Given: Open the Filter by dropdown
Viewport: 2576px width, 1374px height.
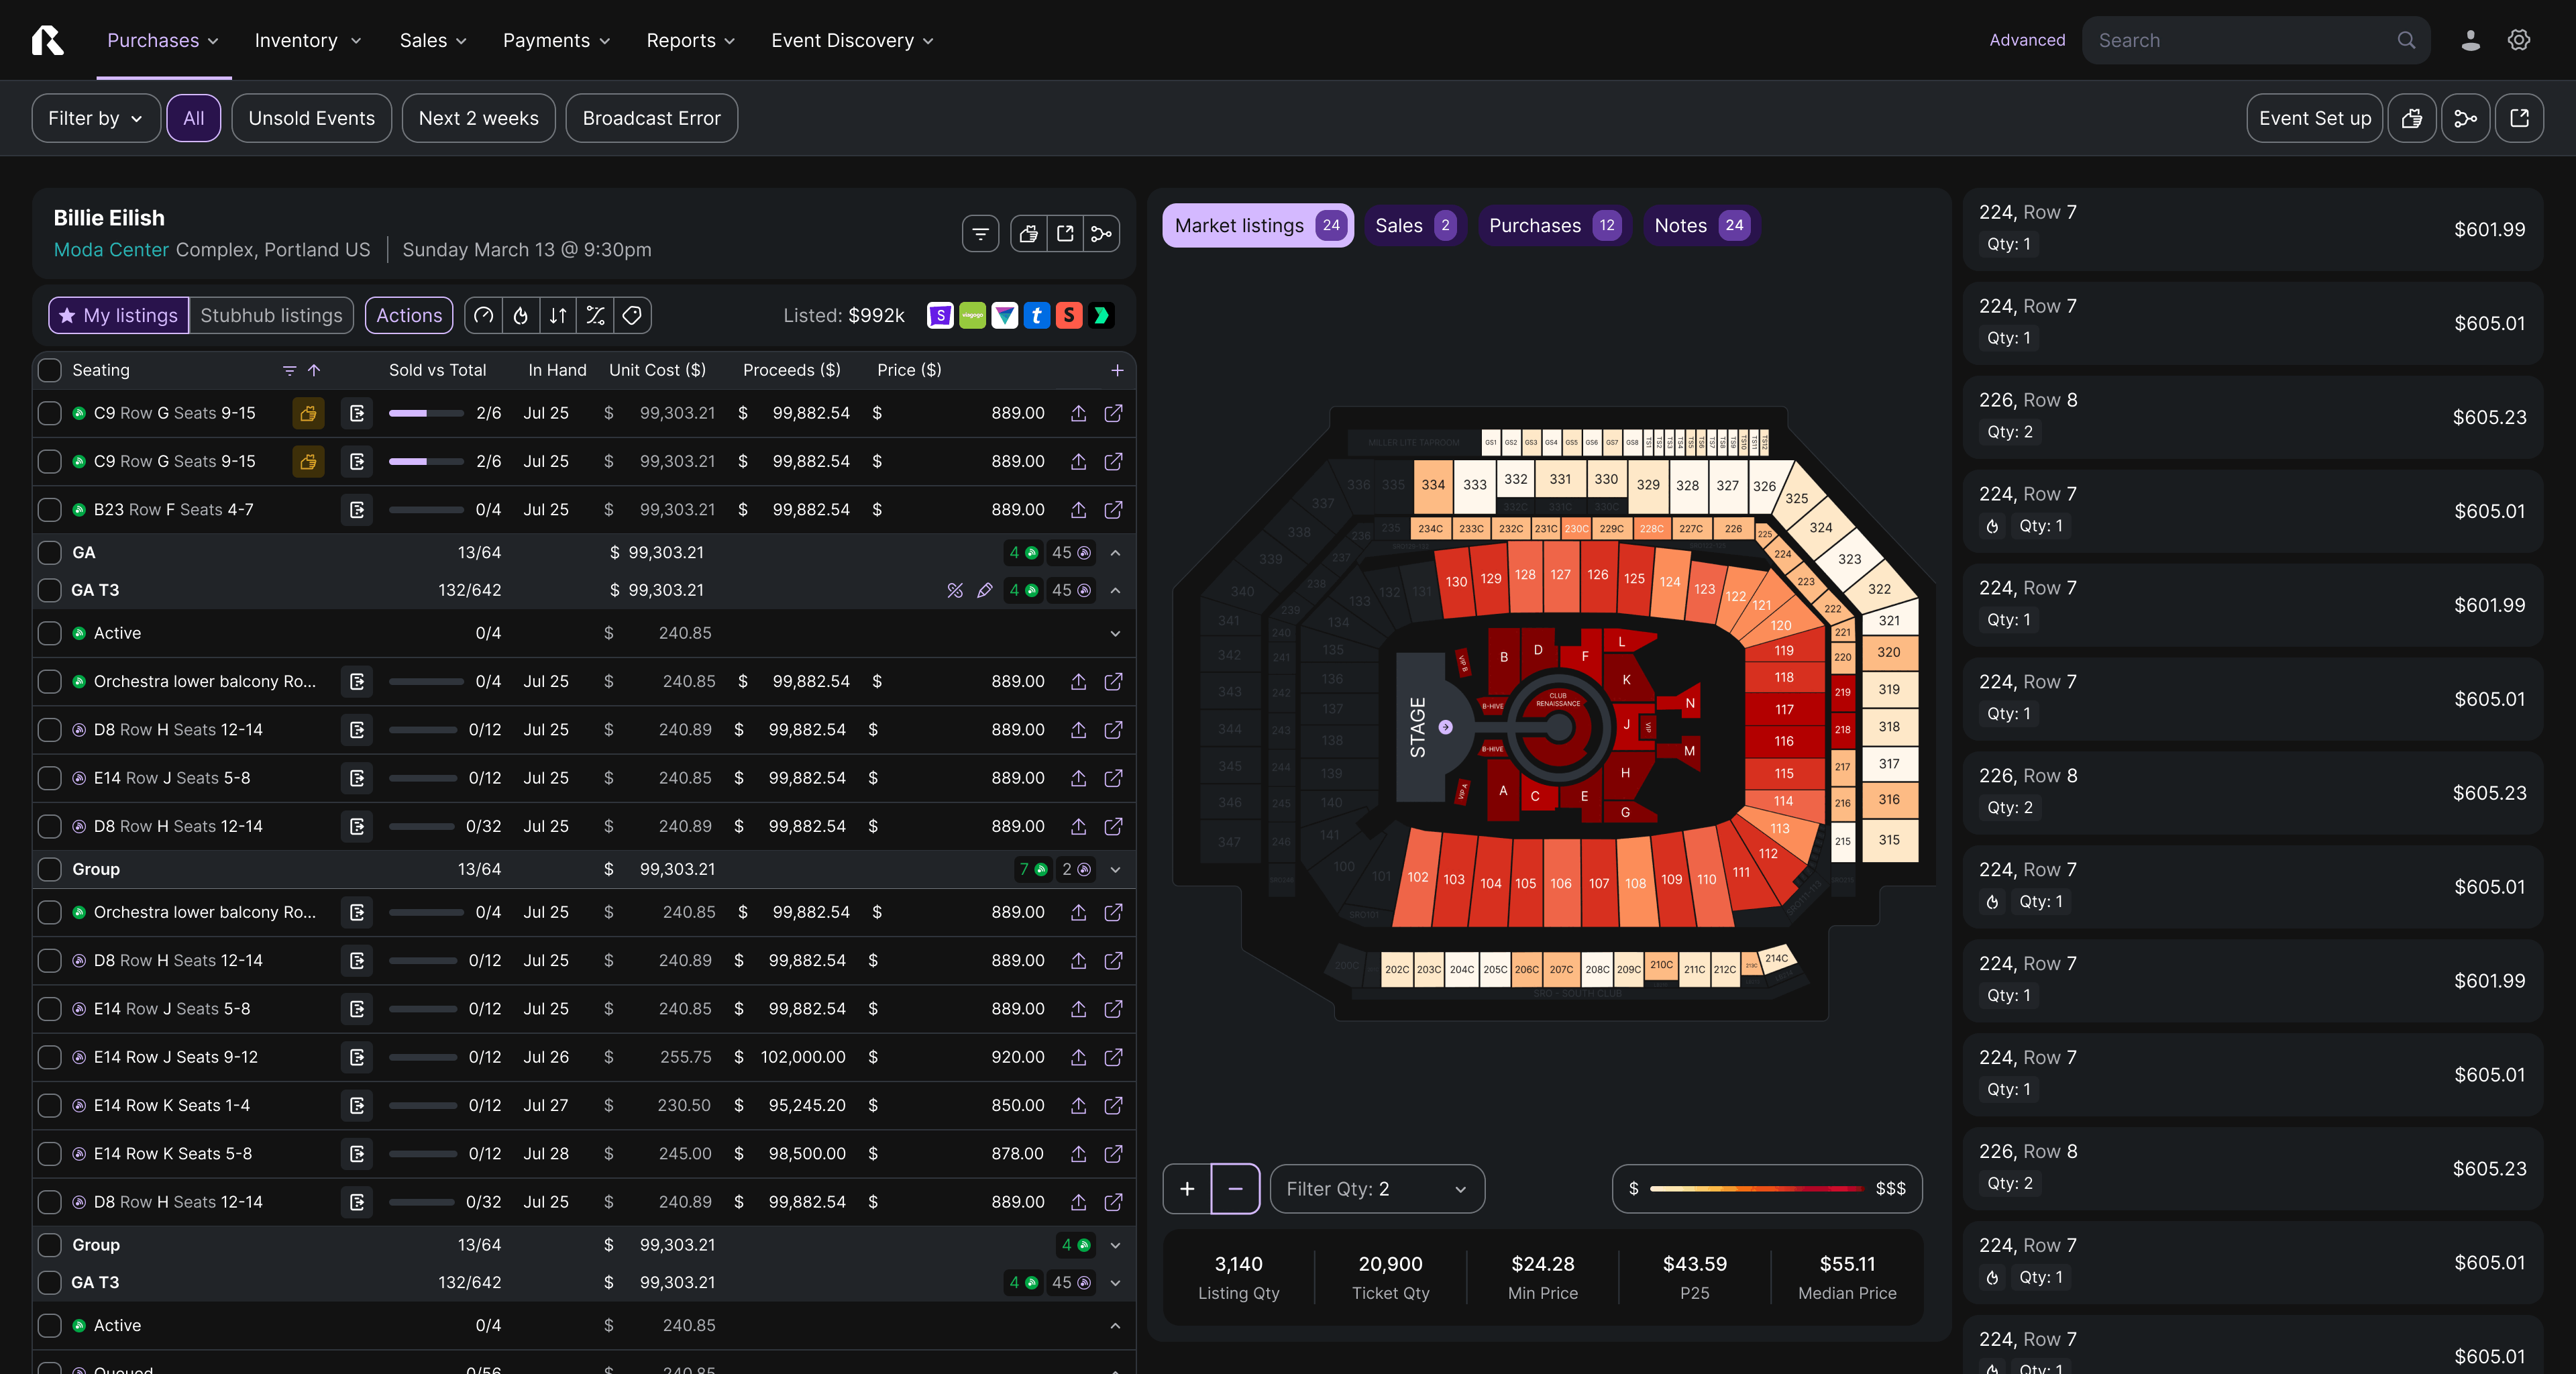Looking at the screenshot, I should click(x=95, y=118).
